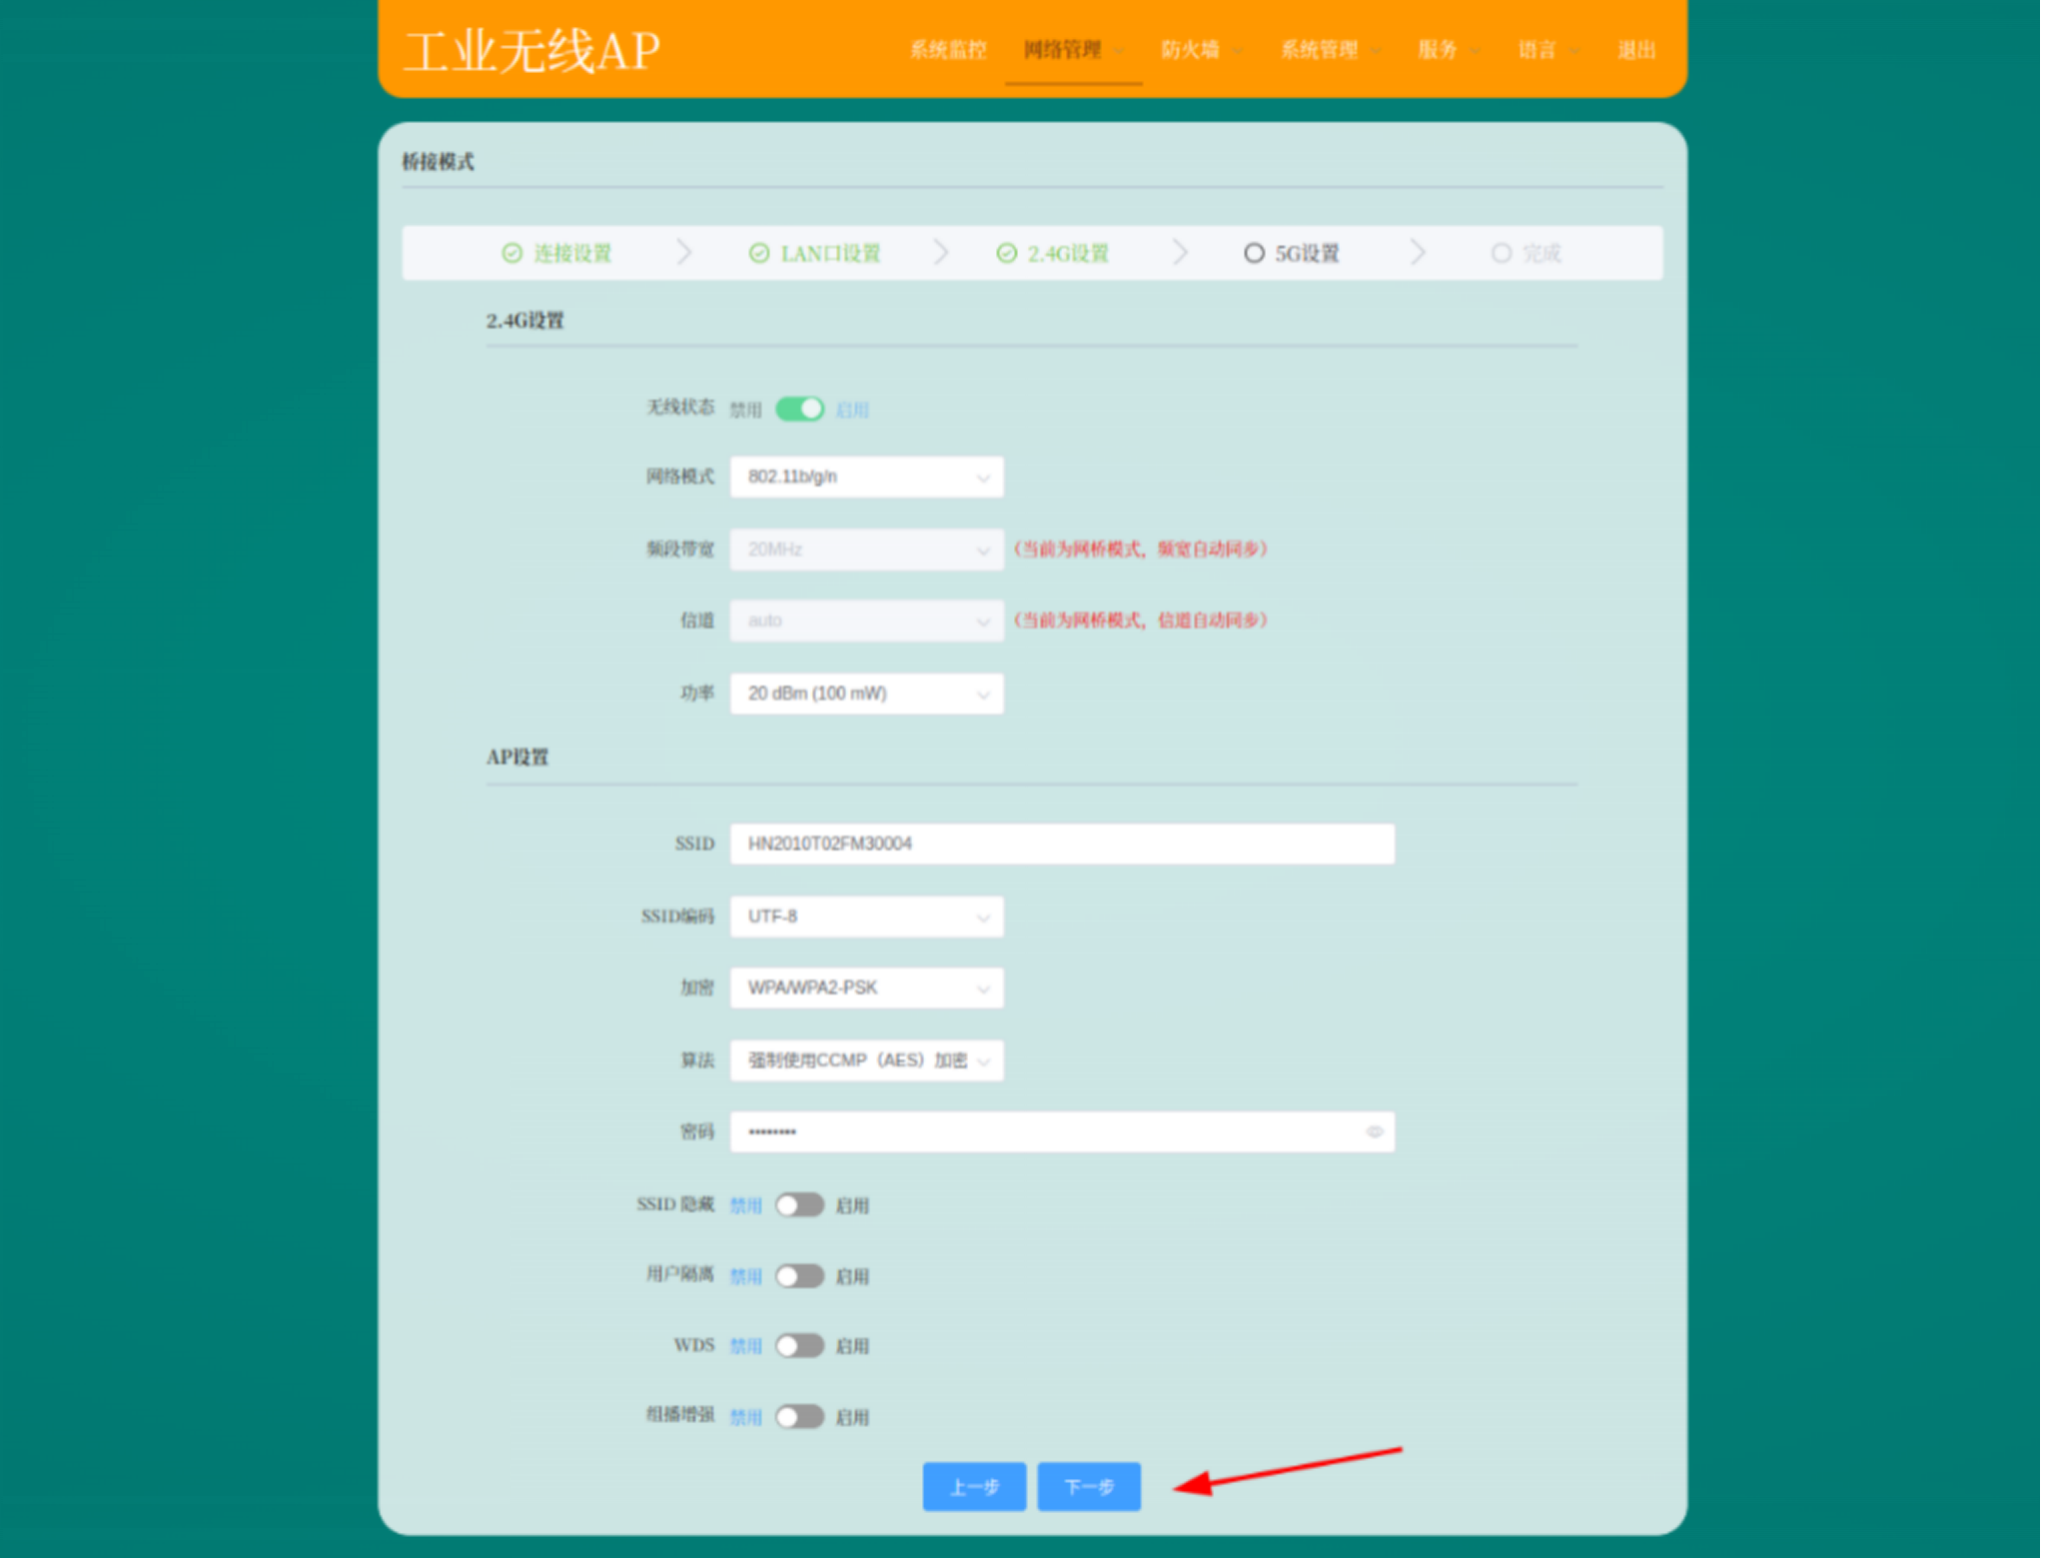Enable the SSID 隐藏 switch
Image resolution: width=2046 pixels, height=1564 pixels.
(799, 1205)
